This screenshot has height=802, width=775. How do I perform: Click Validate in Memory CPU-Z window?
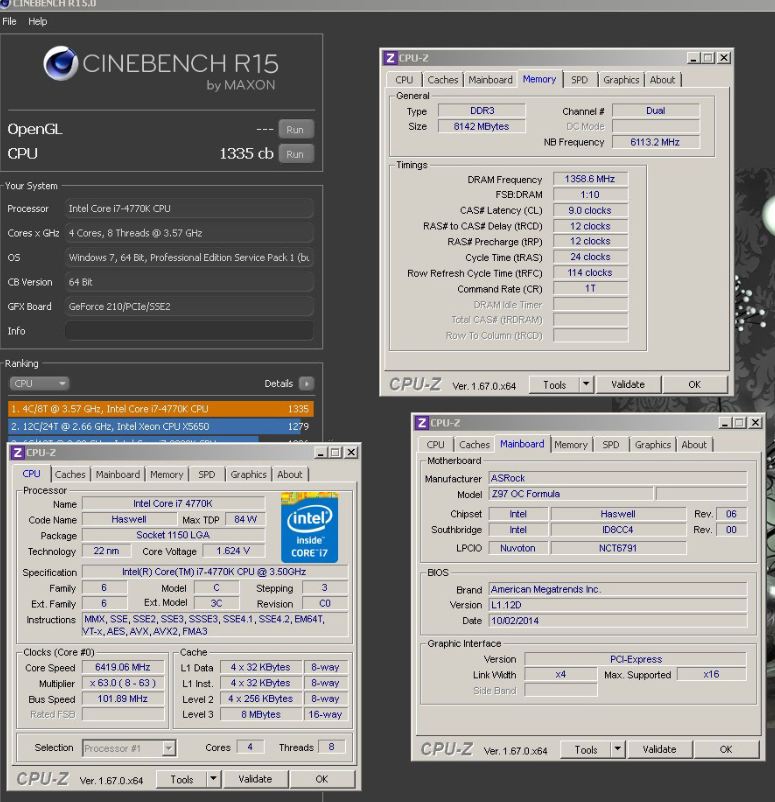click(628, 385)
